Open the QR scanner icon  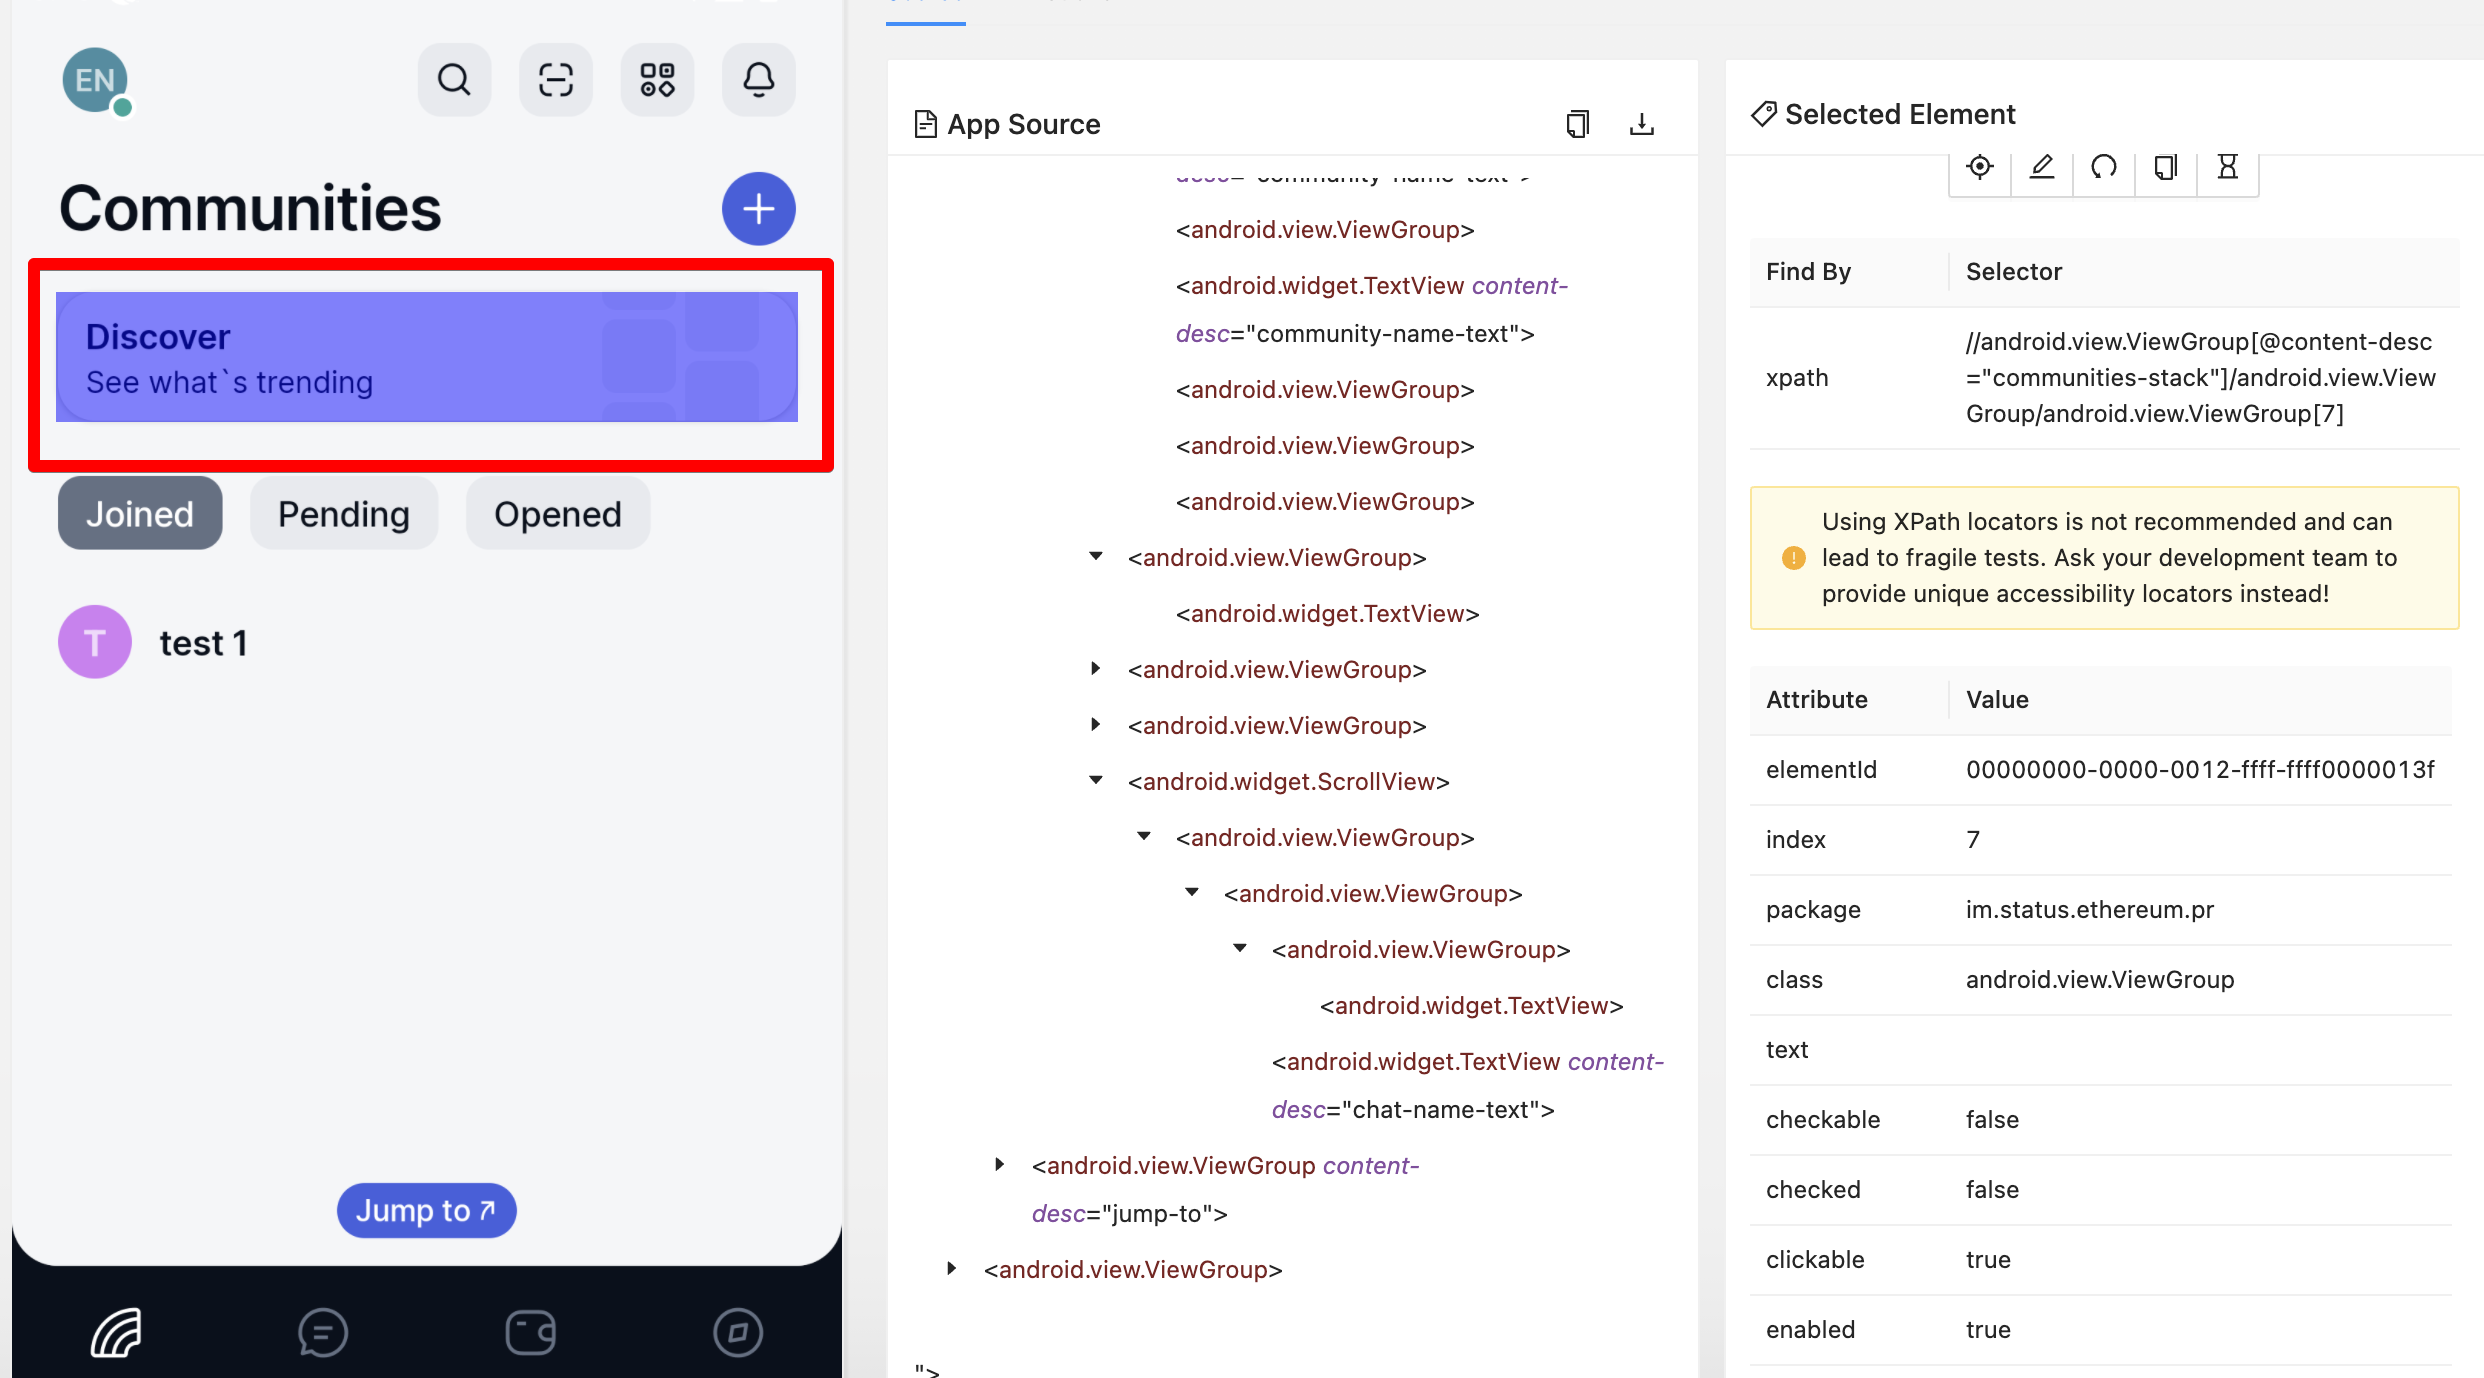tap(556, 80)
